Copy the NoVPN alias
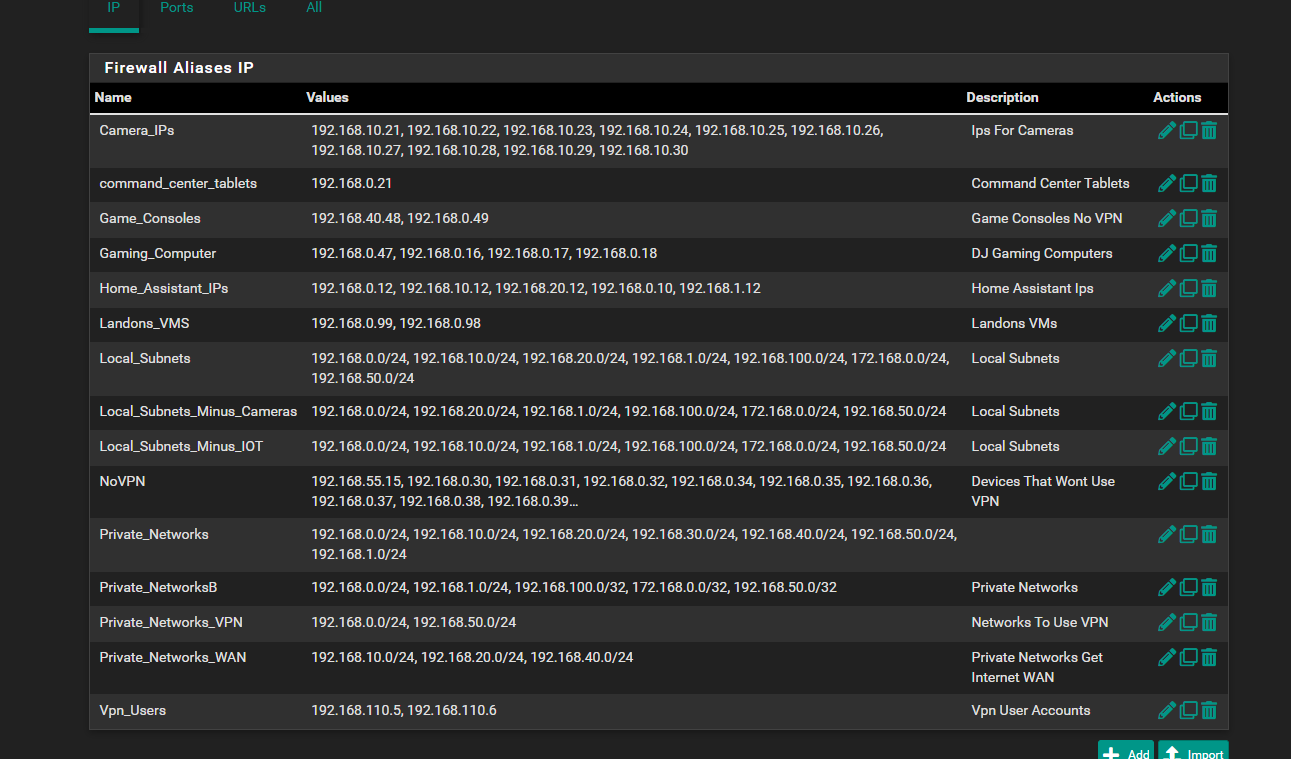 pyautogui.click(x=1188, y=481)
